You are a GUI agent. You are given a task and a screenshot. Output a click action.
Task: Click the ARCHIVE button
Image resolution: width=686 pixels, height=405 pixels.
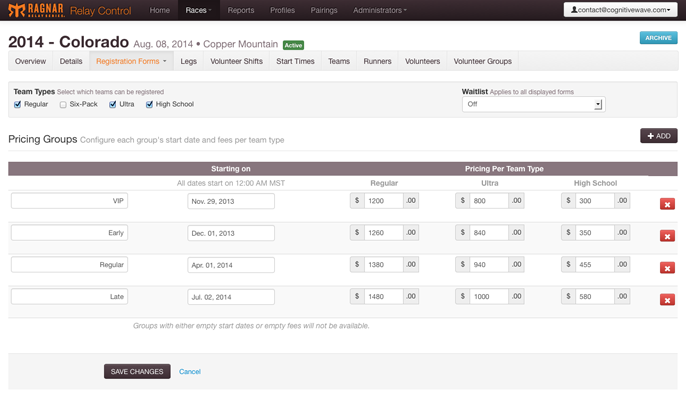point(658,38)
